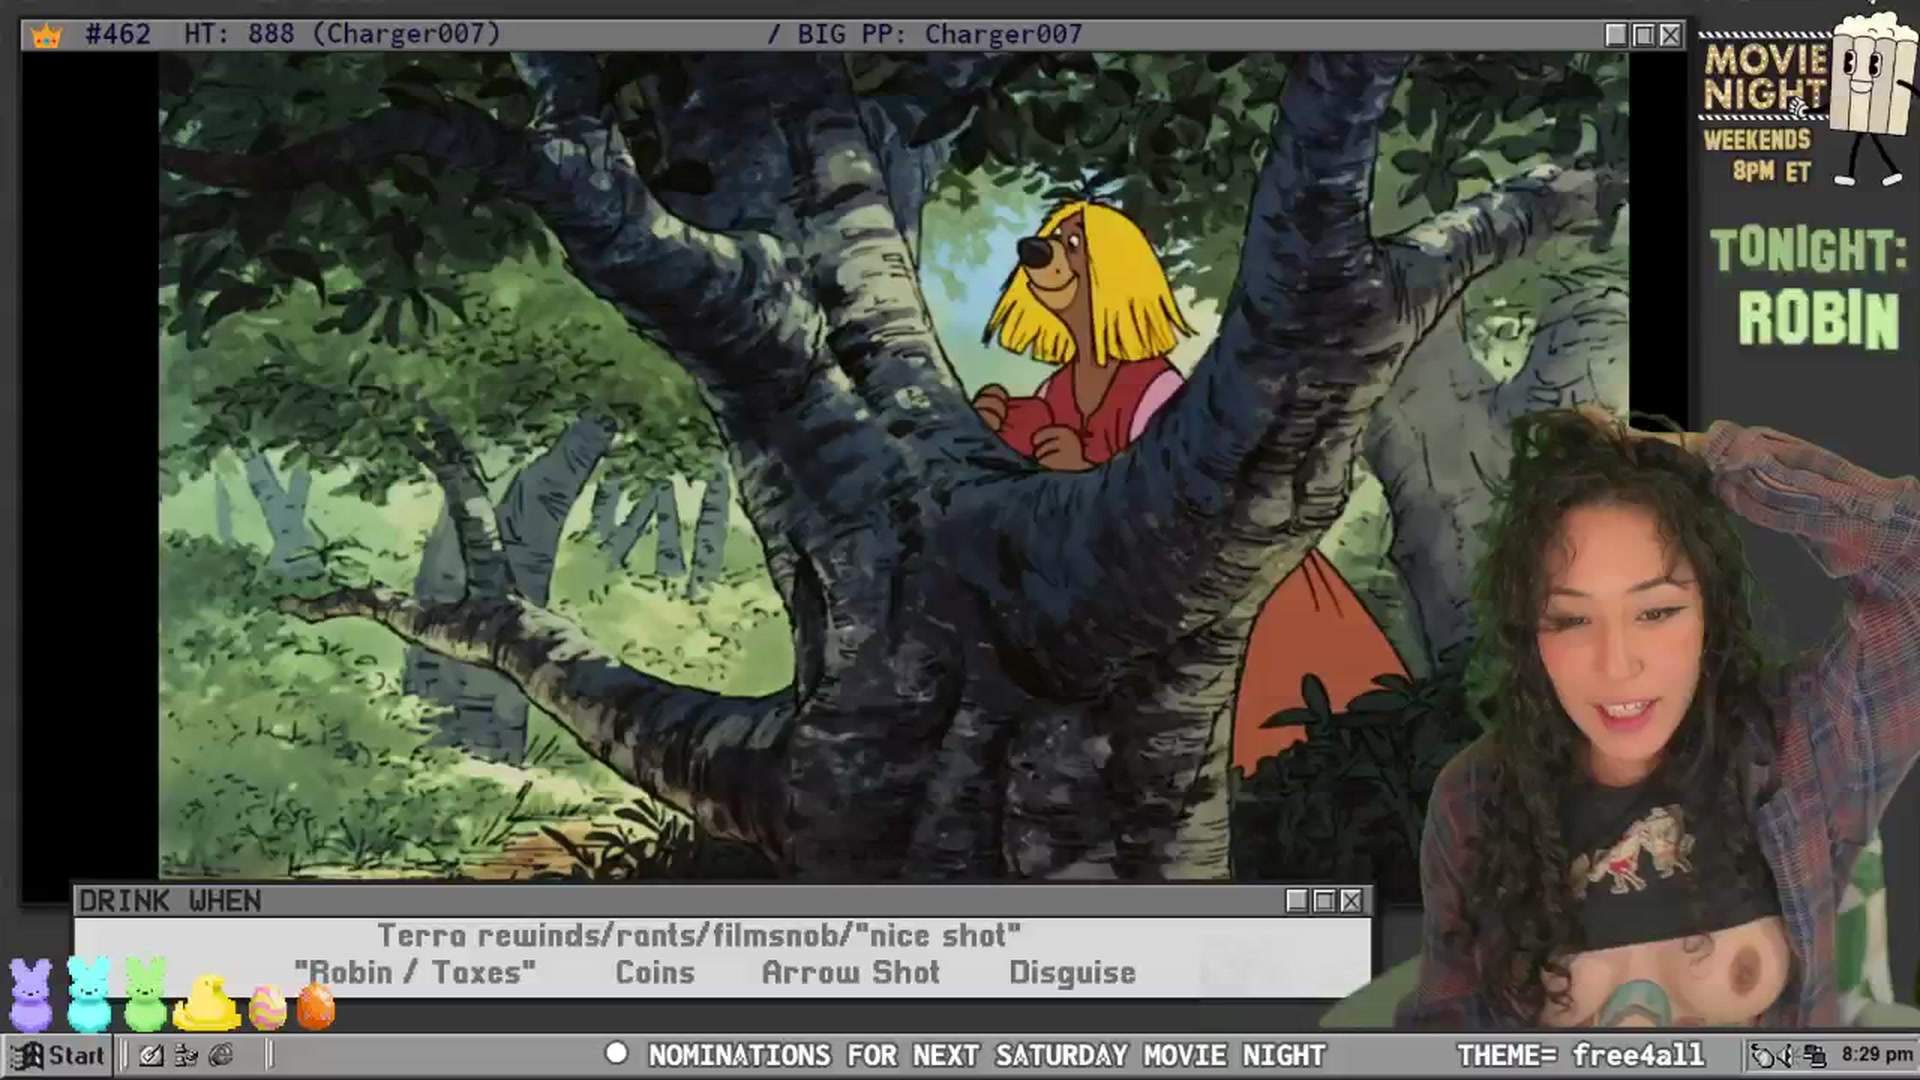Viewport: 1920px width, 1080px height.
Task: Close the movie player window
Action: click(x=1670, y=35)
